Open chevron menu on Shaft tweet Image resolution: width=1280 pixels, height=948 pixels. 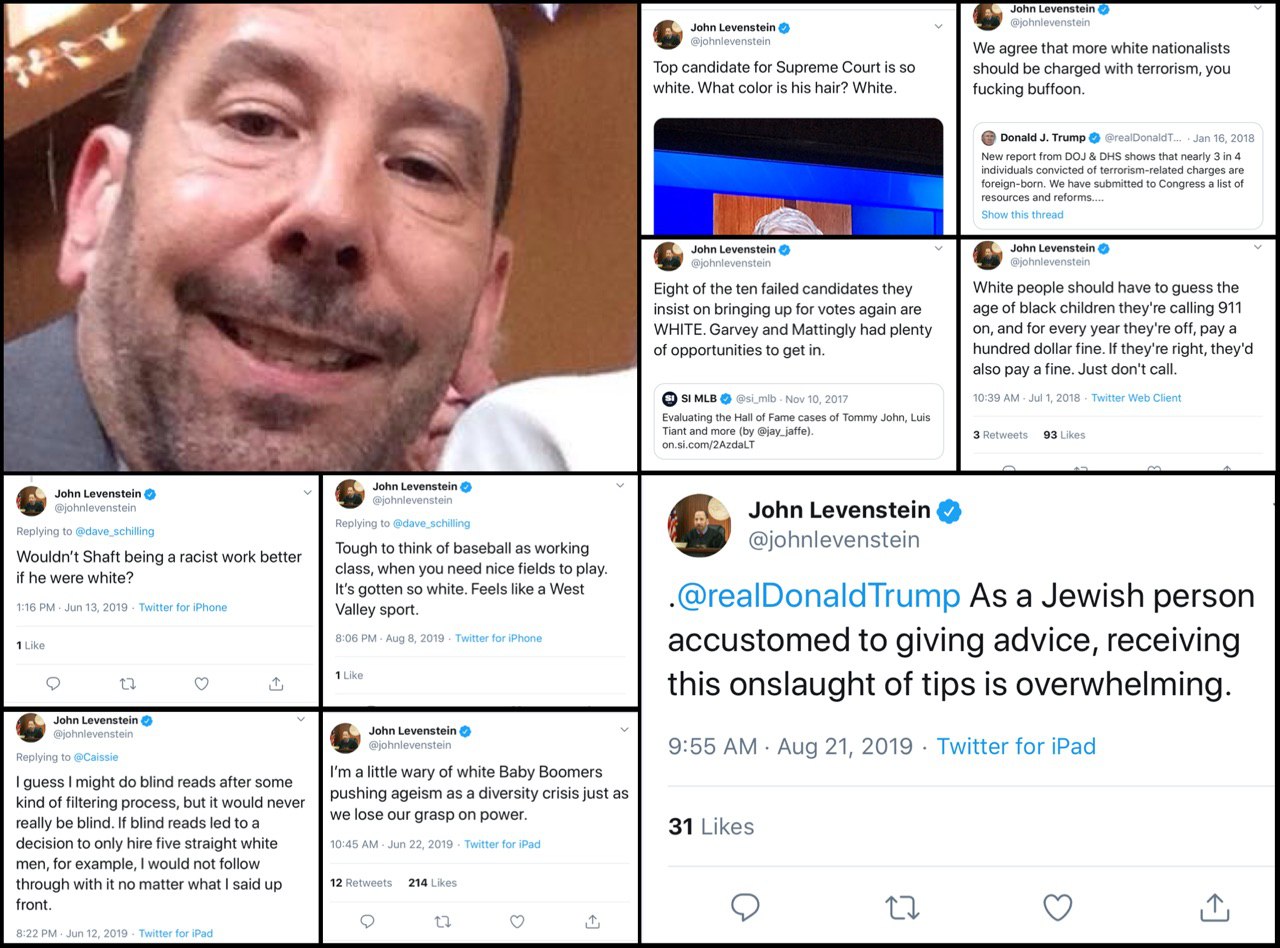pyautogui.click(x=307, y=492)
